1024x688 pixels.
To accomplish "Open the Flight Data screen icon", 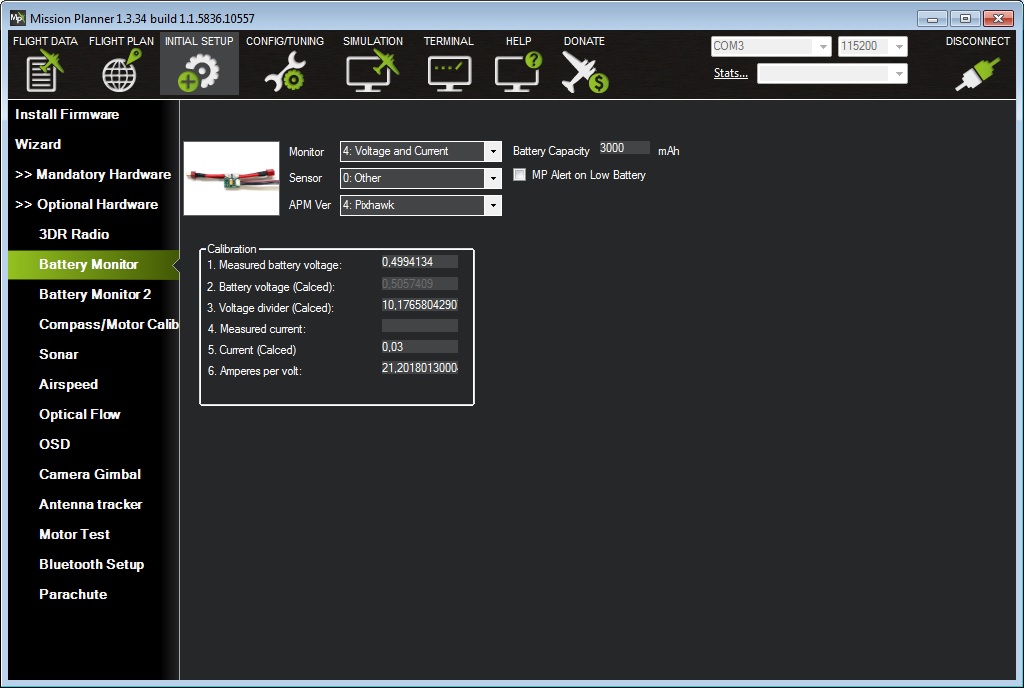I will pos(44,73).
